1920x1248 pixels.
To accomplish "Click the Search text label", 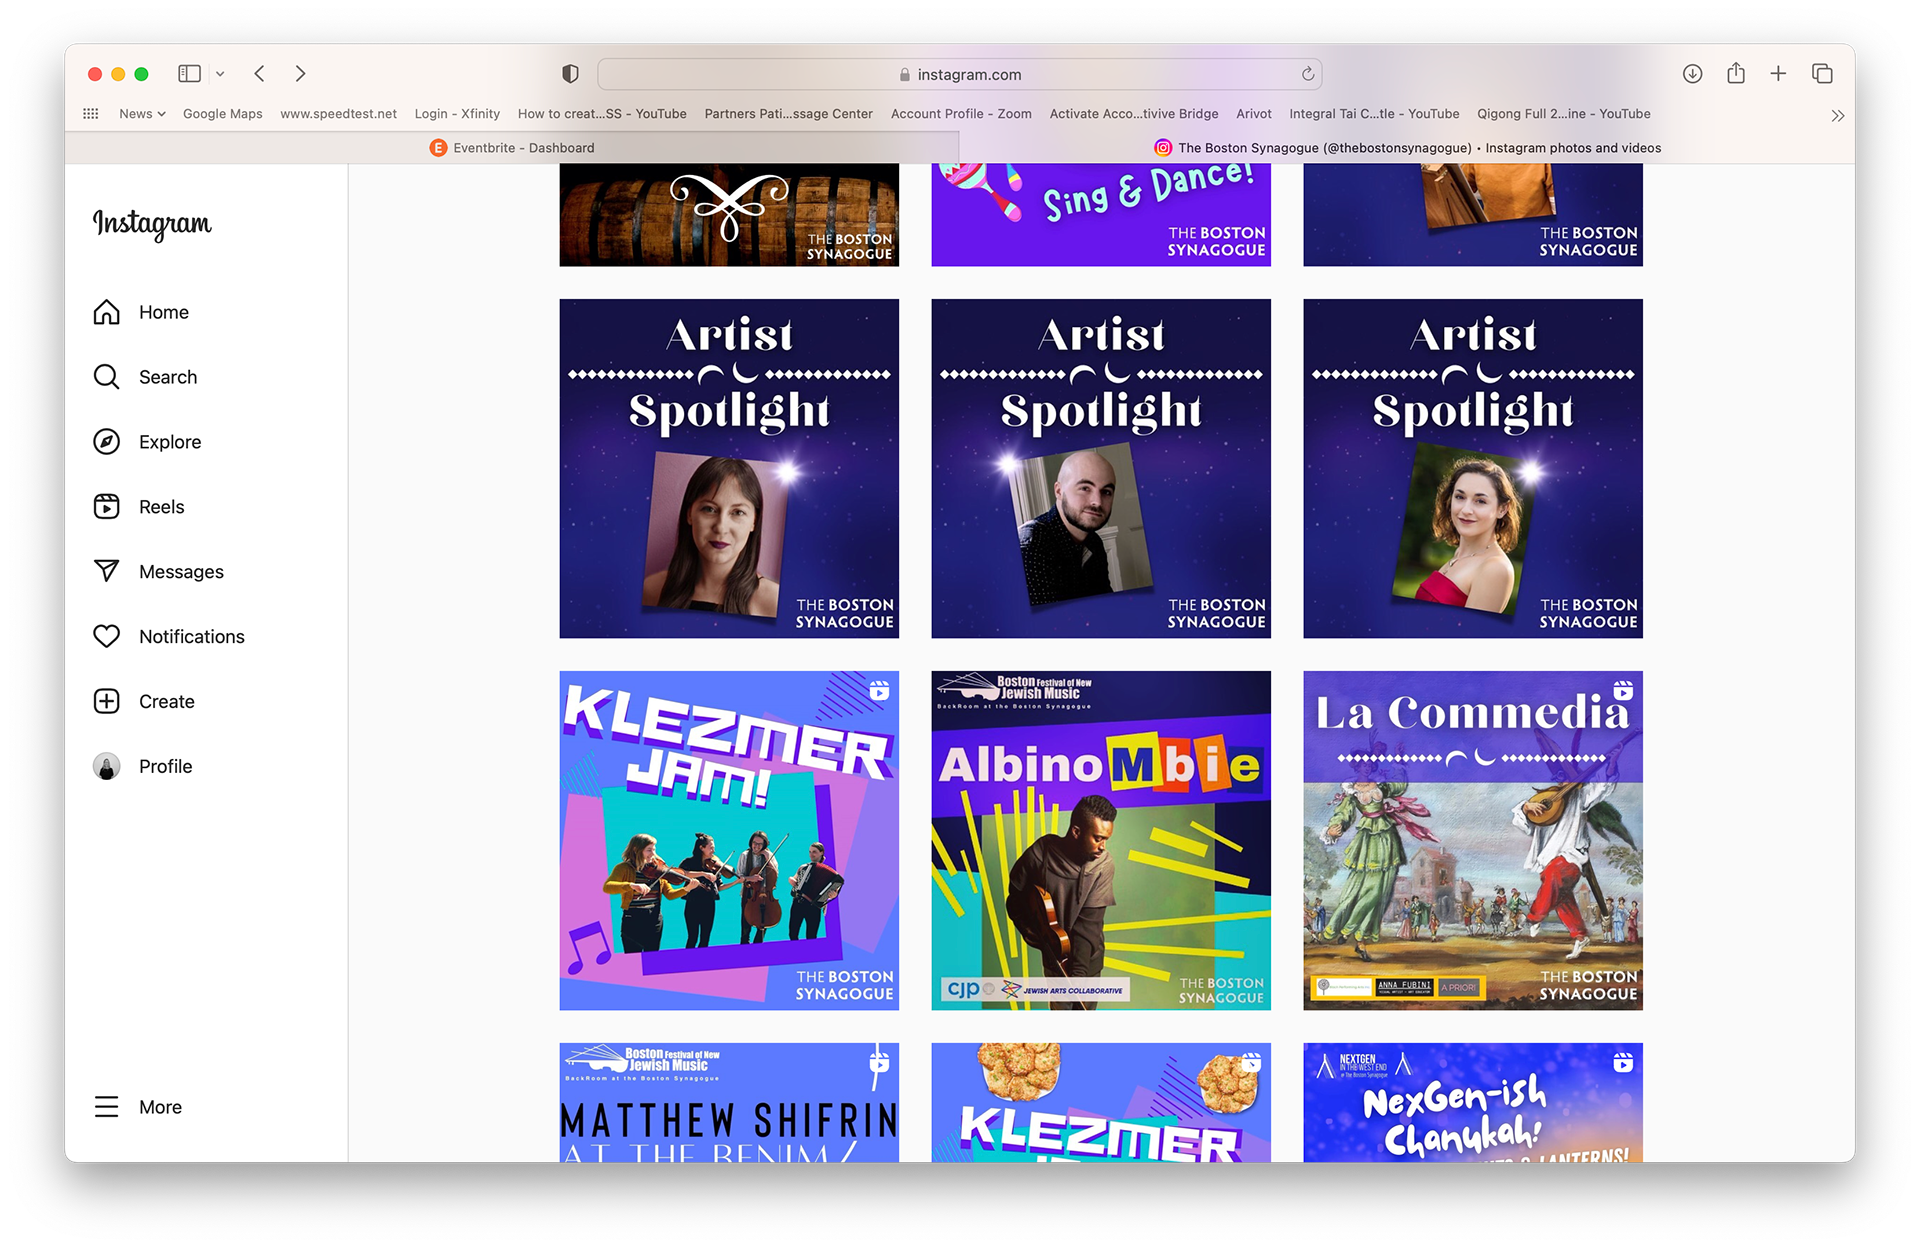I will pos(168,377).
